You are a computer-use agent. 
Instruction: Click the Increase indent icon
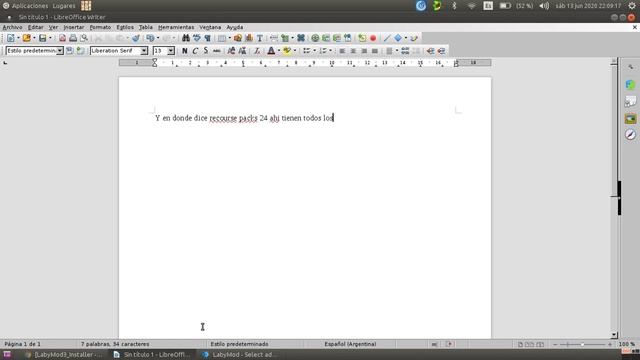[430, 51]
